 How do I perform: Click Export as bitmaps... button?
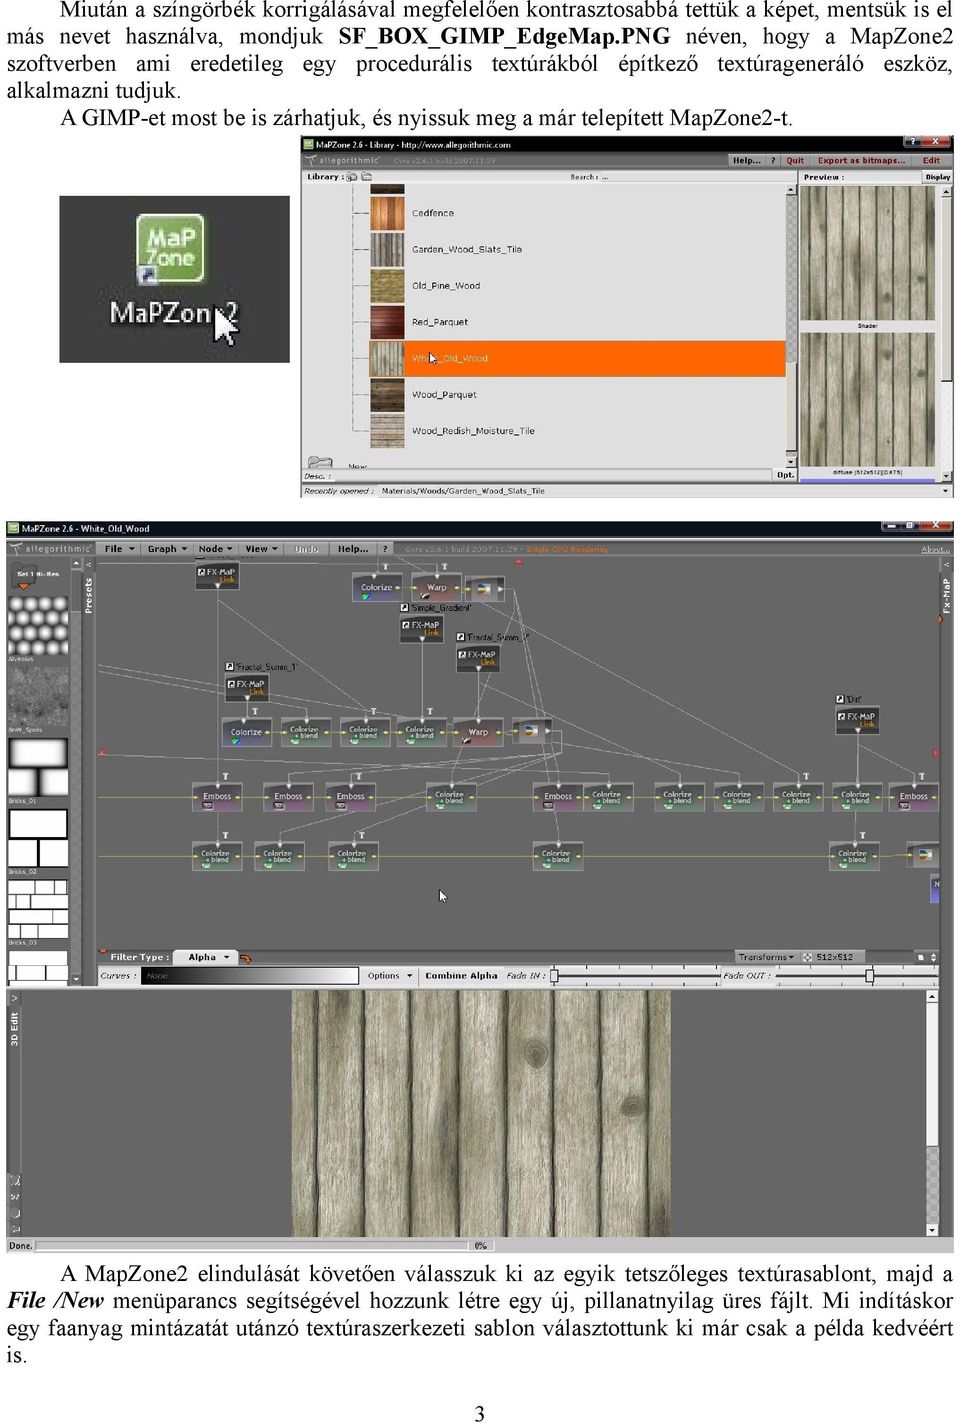click(861, 160)
